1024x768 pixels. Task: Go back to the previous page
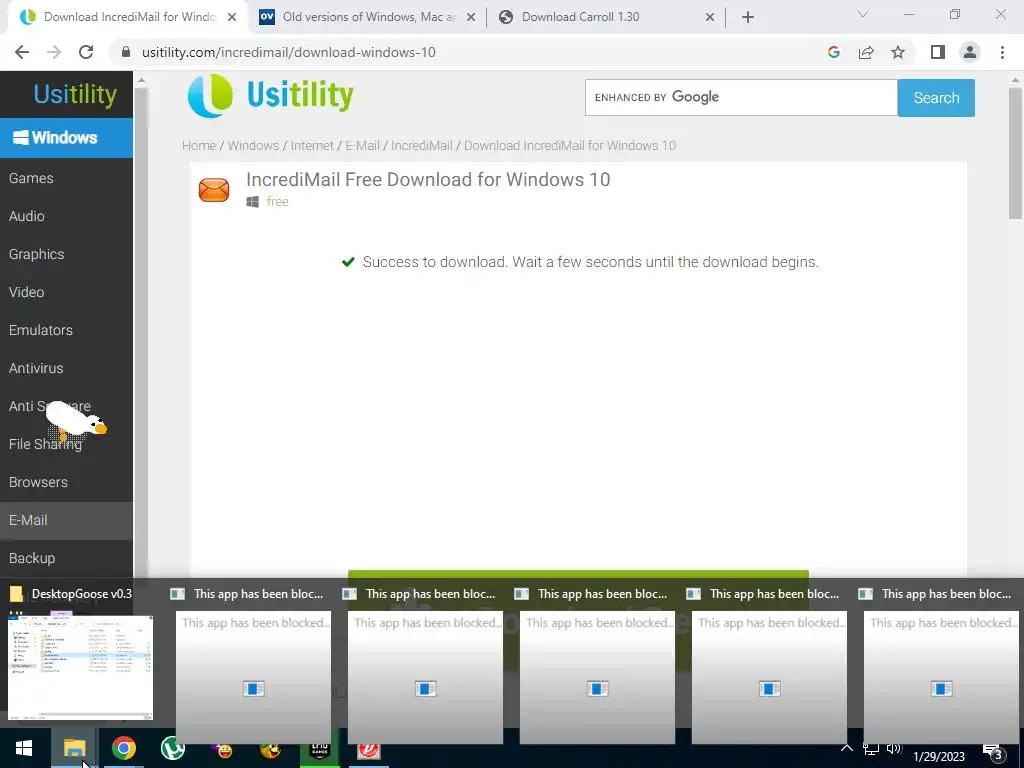22,52
